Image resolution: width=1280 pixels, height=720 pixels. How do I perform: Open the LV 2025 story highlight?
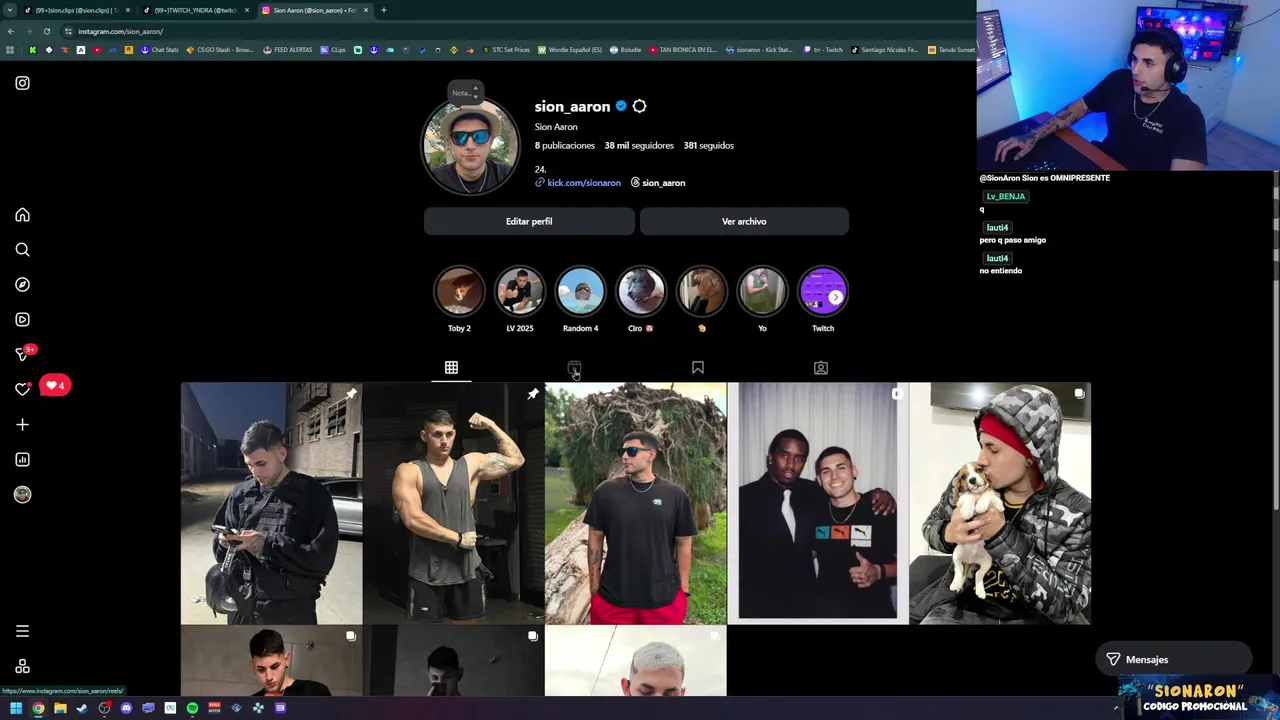coord(520,292)
